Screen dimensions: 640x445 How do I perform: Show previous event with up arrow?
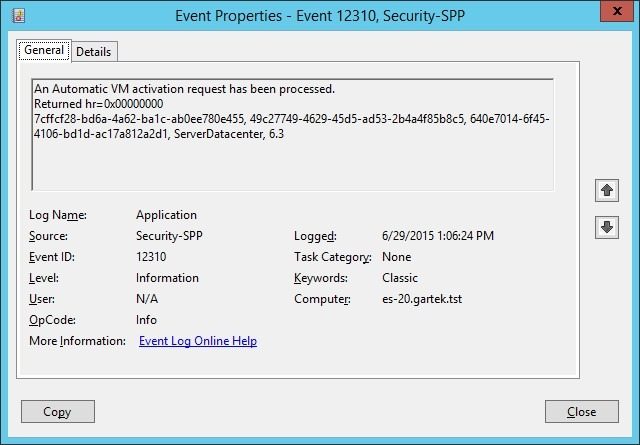tap(607, 190)
